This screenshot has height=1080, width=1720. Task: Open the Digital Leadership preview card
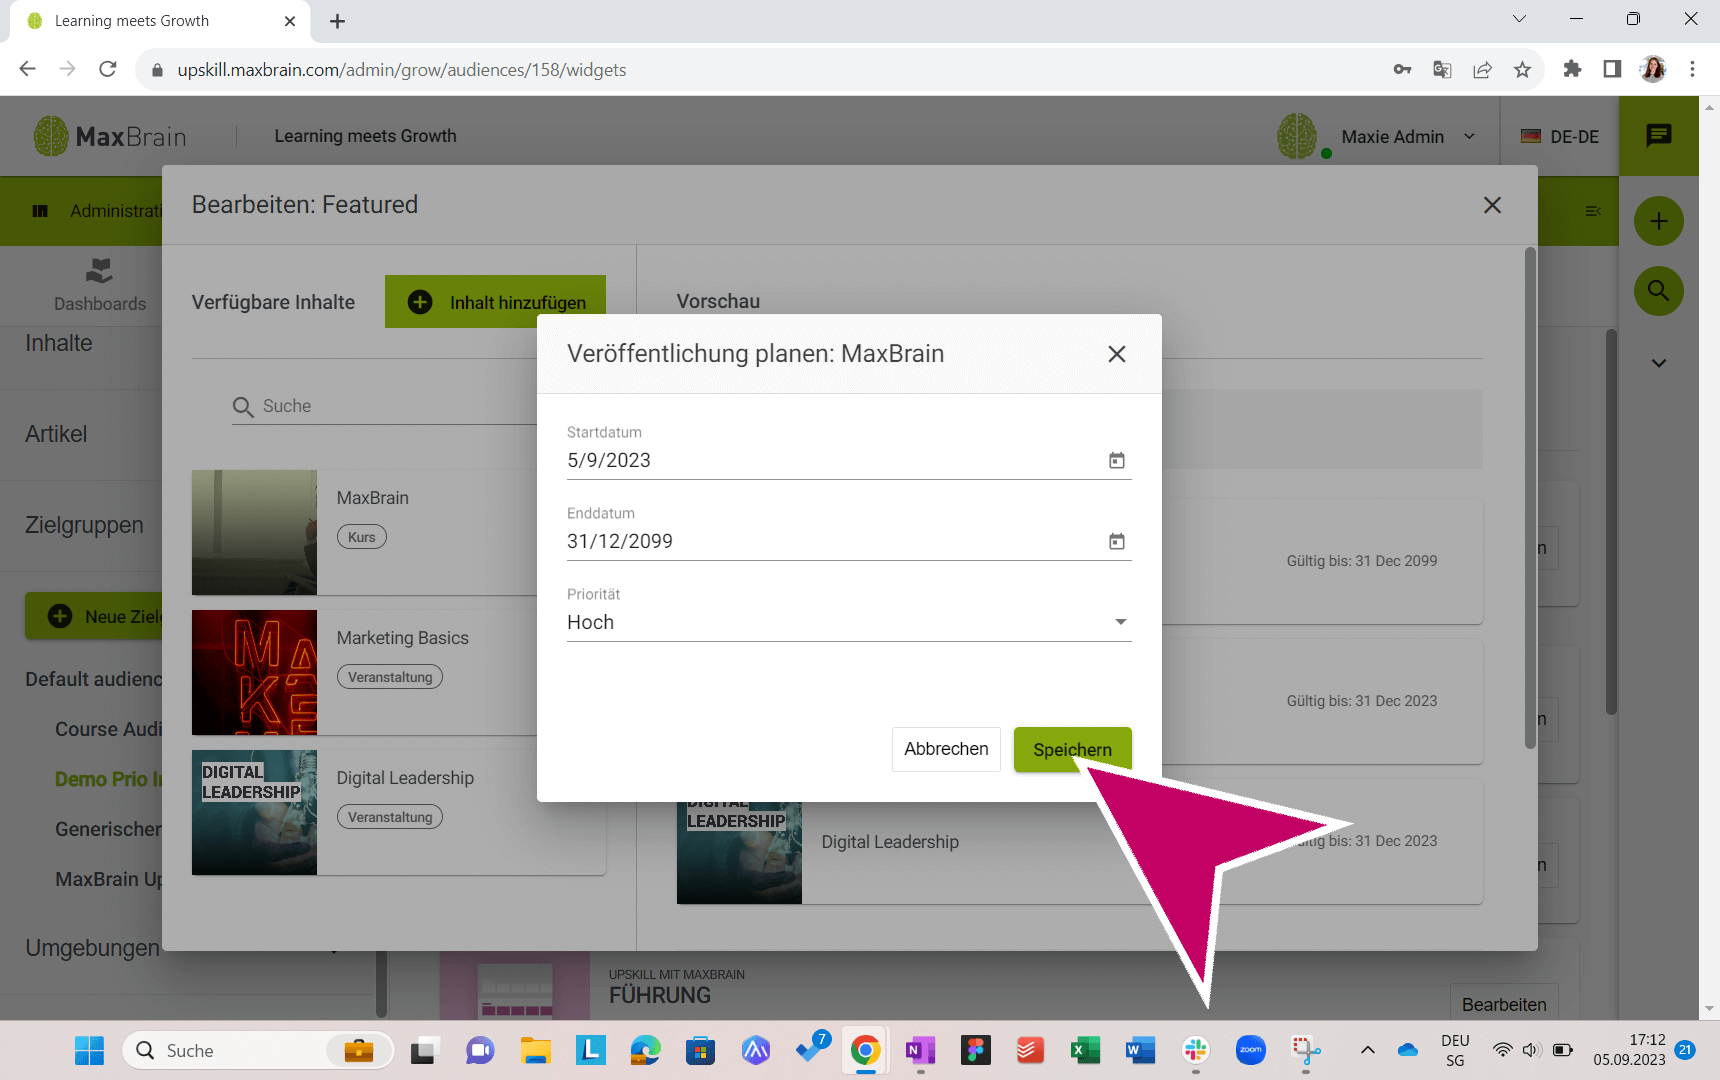coord(1079,842)
